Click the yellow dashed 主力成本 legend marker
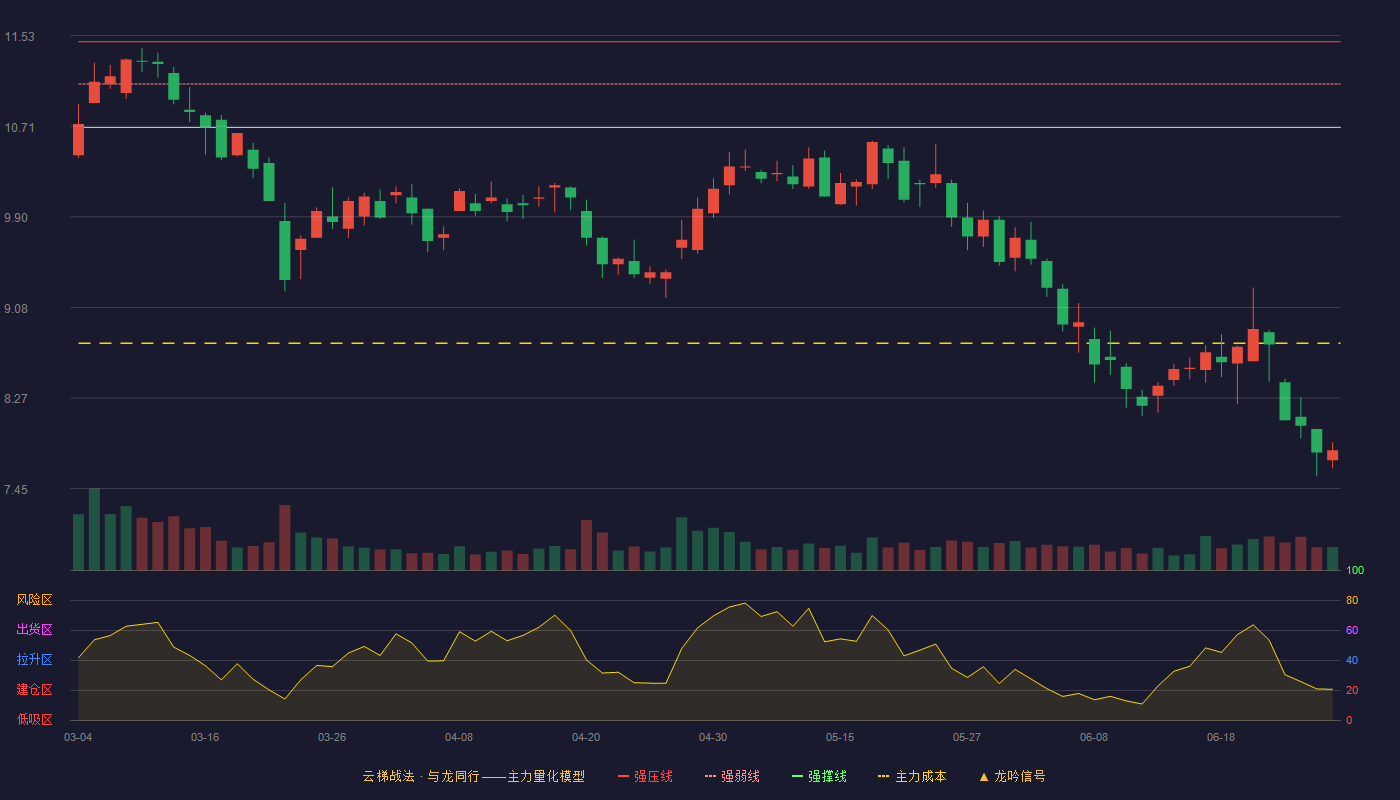 [884, 776]
